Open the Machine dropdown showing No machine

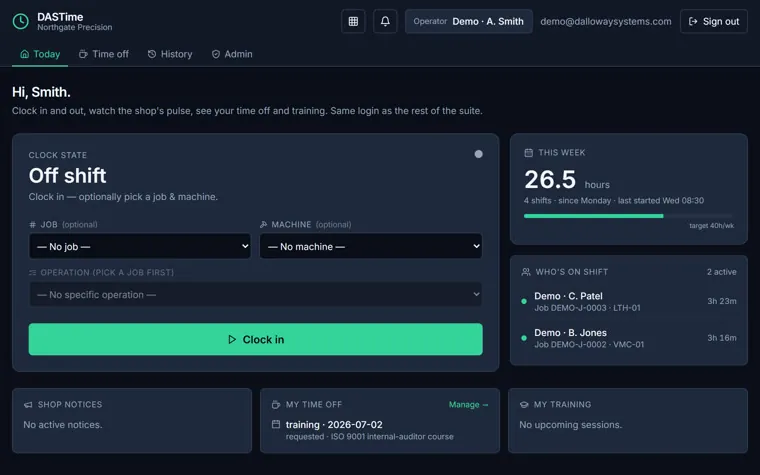point(371,246)
